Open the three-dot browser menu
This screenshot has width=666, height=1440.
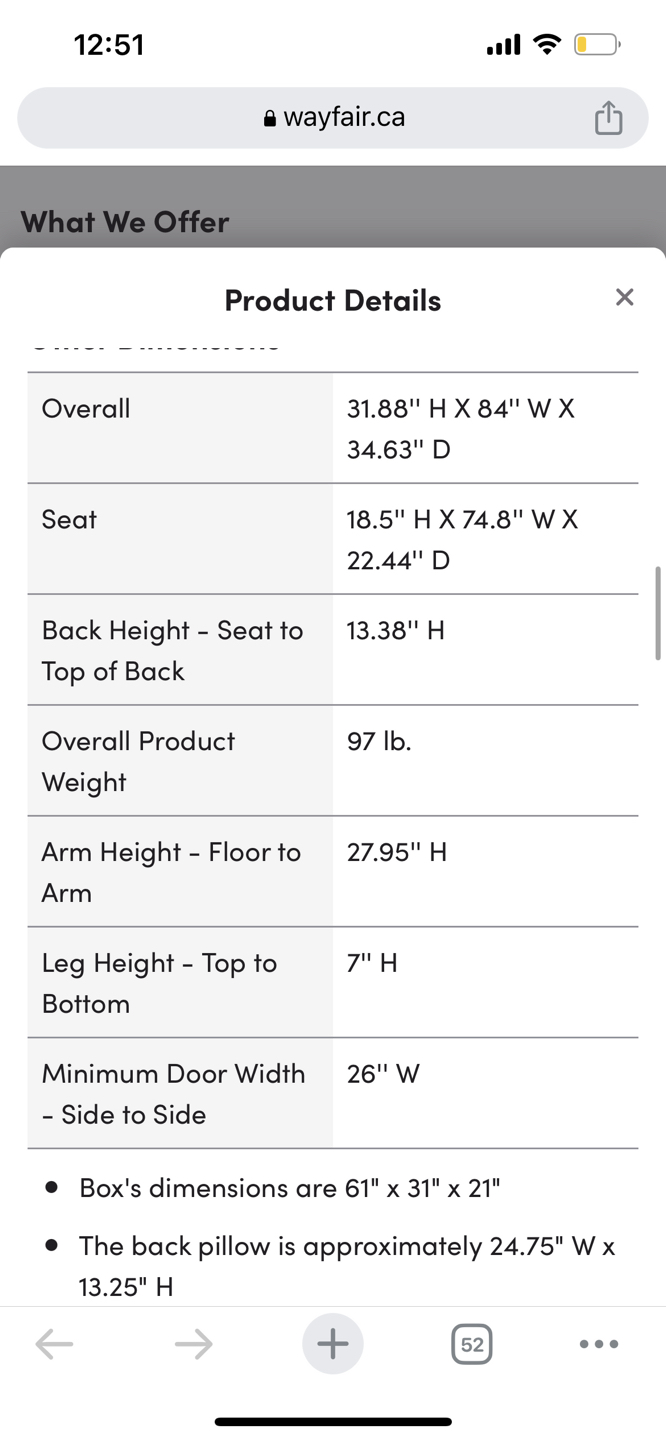tap(599, 1344)
